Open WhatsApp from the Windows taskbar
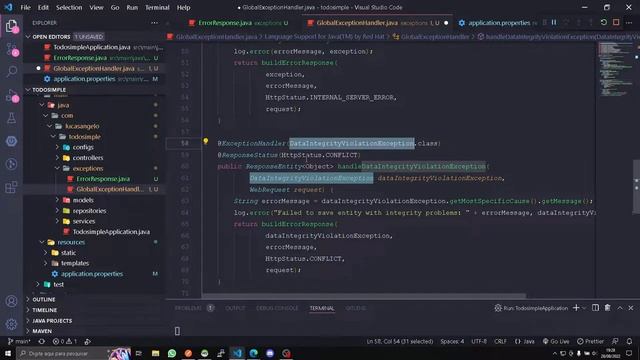 click(x=172, y=353)
